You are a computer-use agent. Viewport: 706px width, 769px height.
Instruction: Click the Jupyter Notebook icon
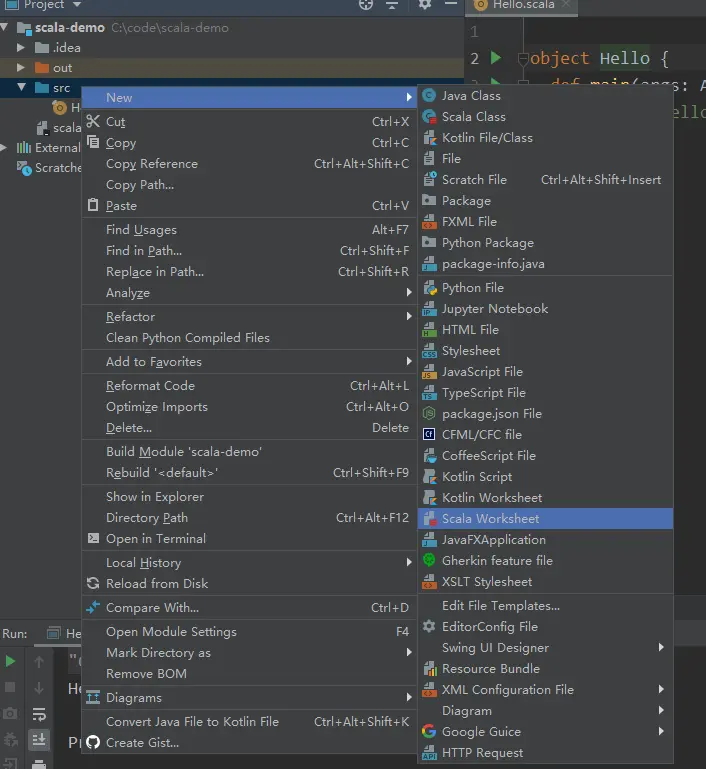point(429,309)
